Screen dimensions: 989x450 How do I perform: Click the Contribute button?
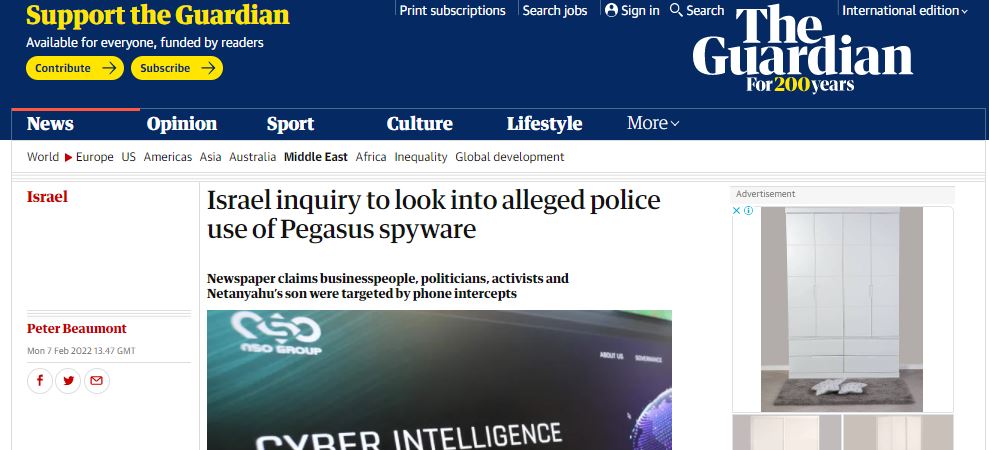tap(75, 68)
